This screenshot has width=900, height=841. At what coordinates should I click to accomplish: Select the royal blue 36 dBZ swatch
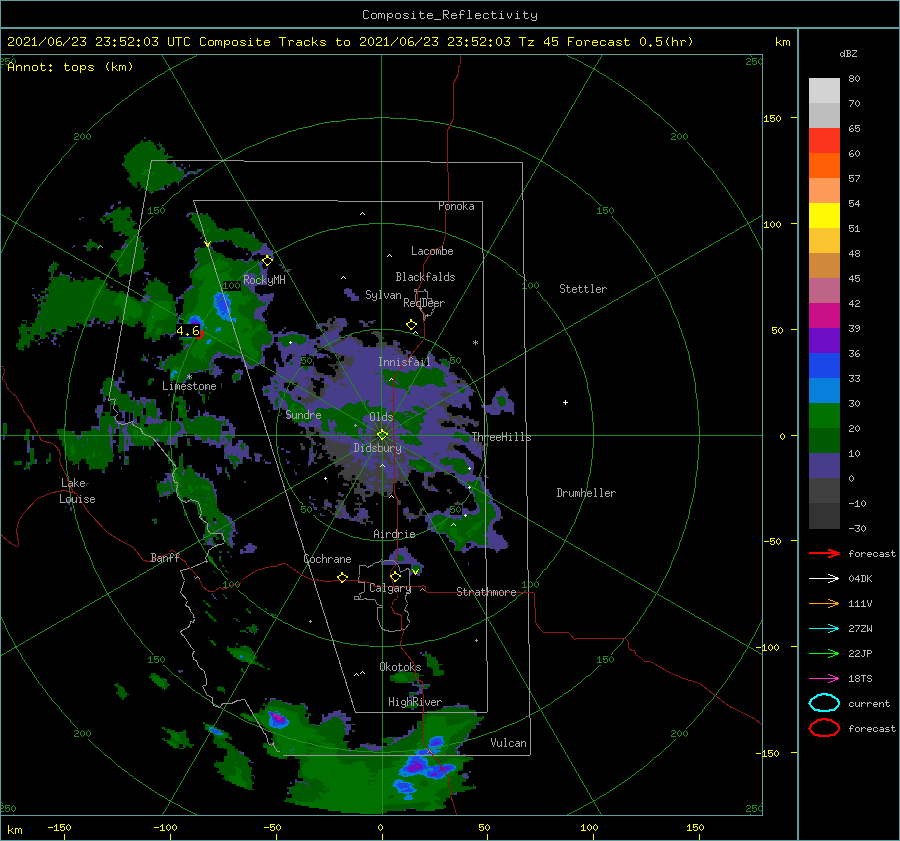click(x=824, y=365)
